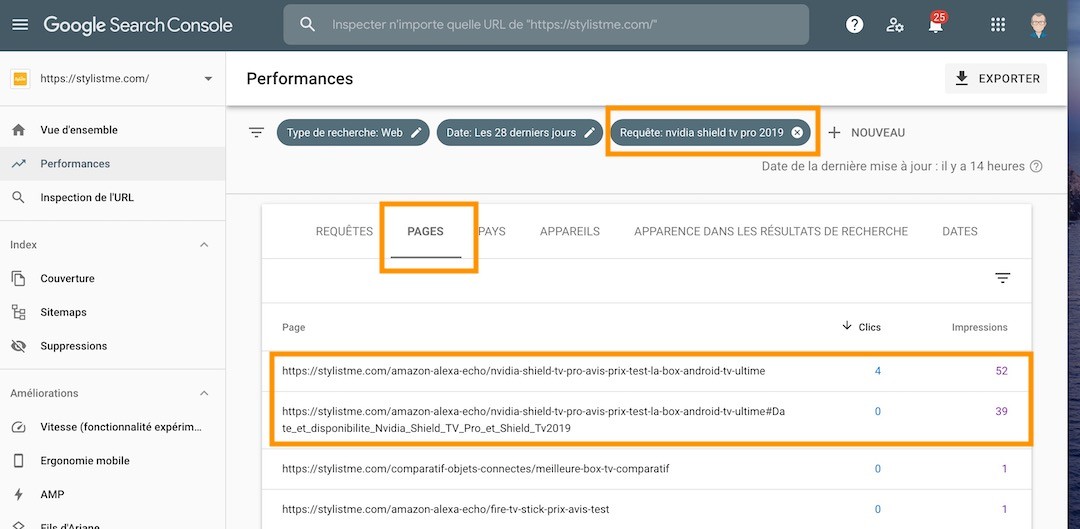
Task: Edit the search type Web pencil icon
Action: click(x=416, y=133)
